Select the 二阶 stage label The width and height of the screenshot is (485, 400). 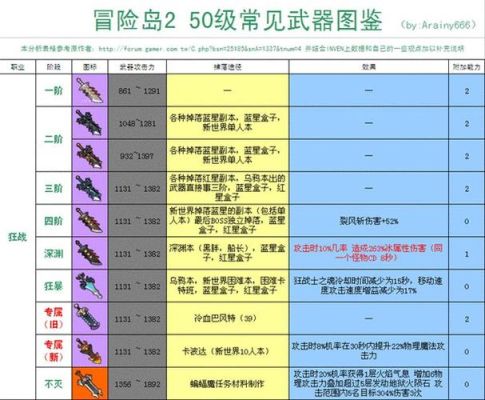pyautogui.click(x=53, y=139)
